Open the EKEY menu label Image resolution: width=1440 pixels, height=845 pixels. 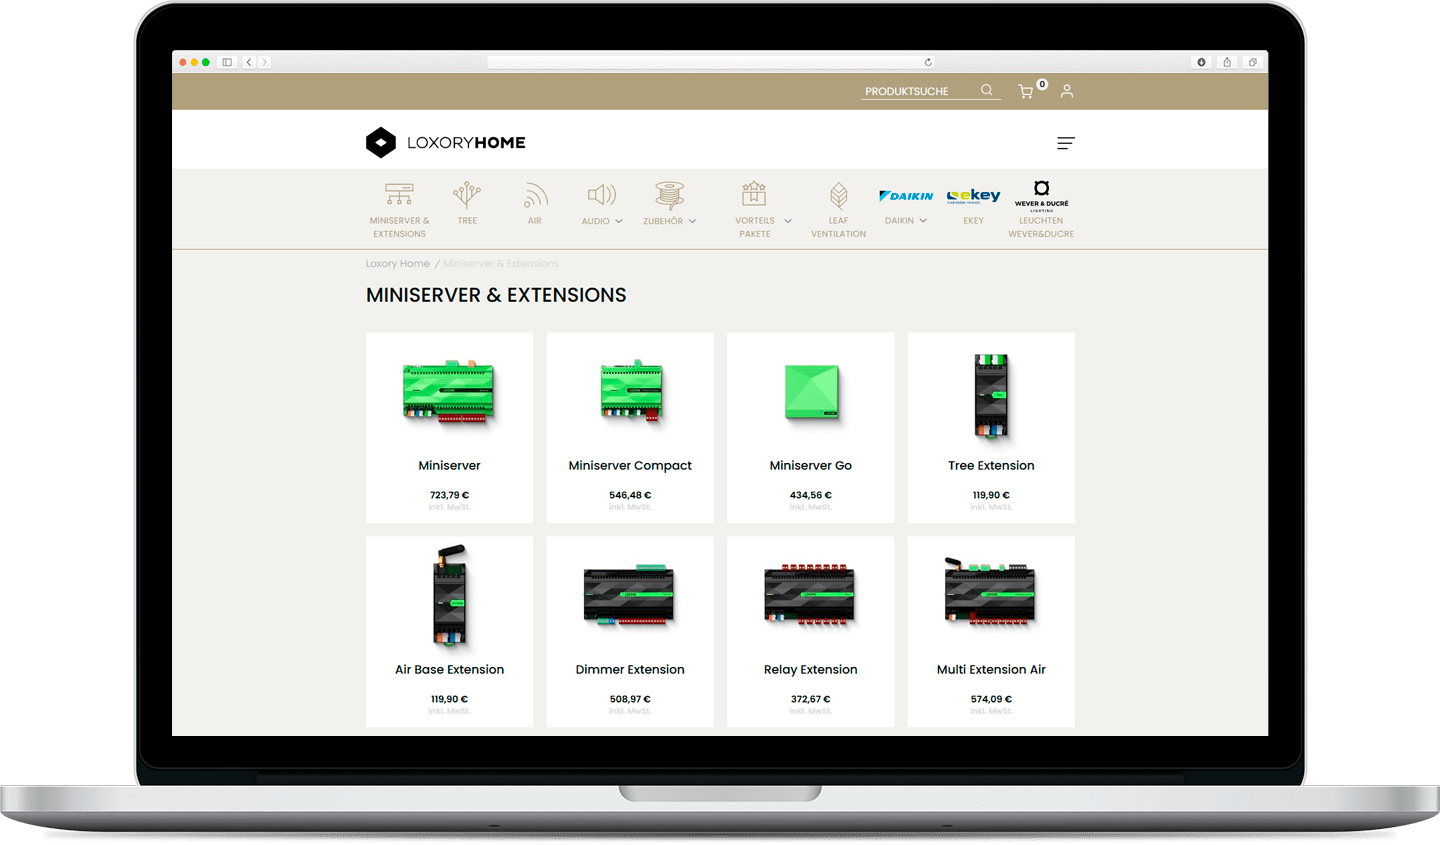coord(973,221)
